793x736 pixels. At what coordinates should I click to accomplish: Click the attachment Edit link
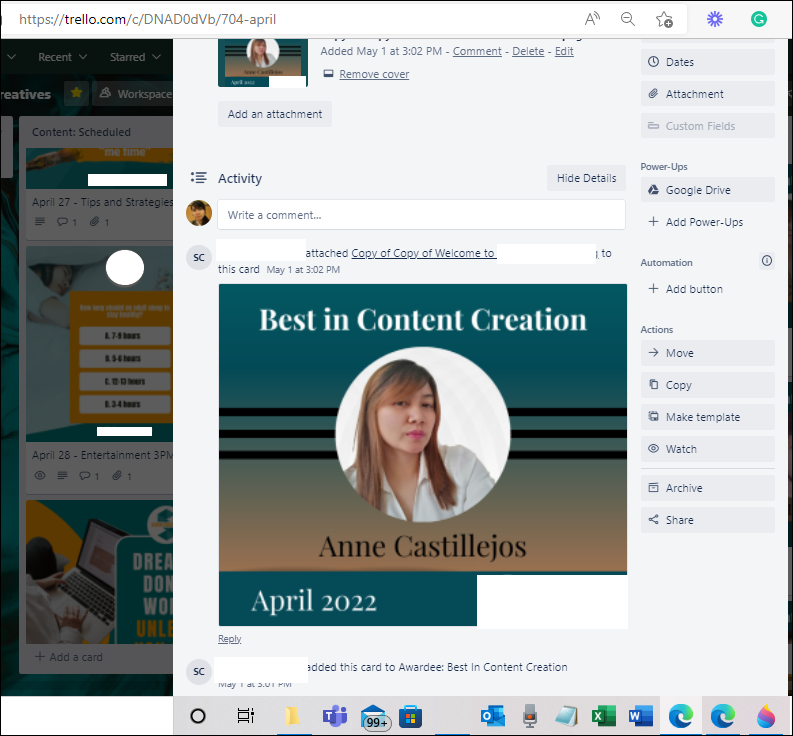564,51
